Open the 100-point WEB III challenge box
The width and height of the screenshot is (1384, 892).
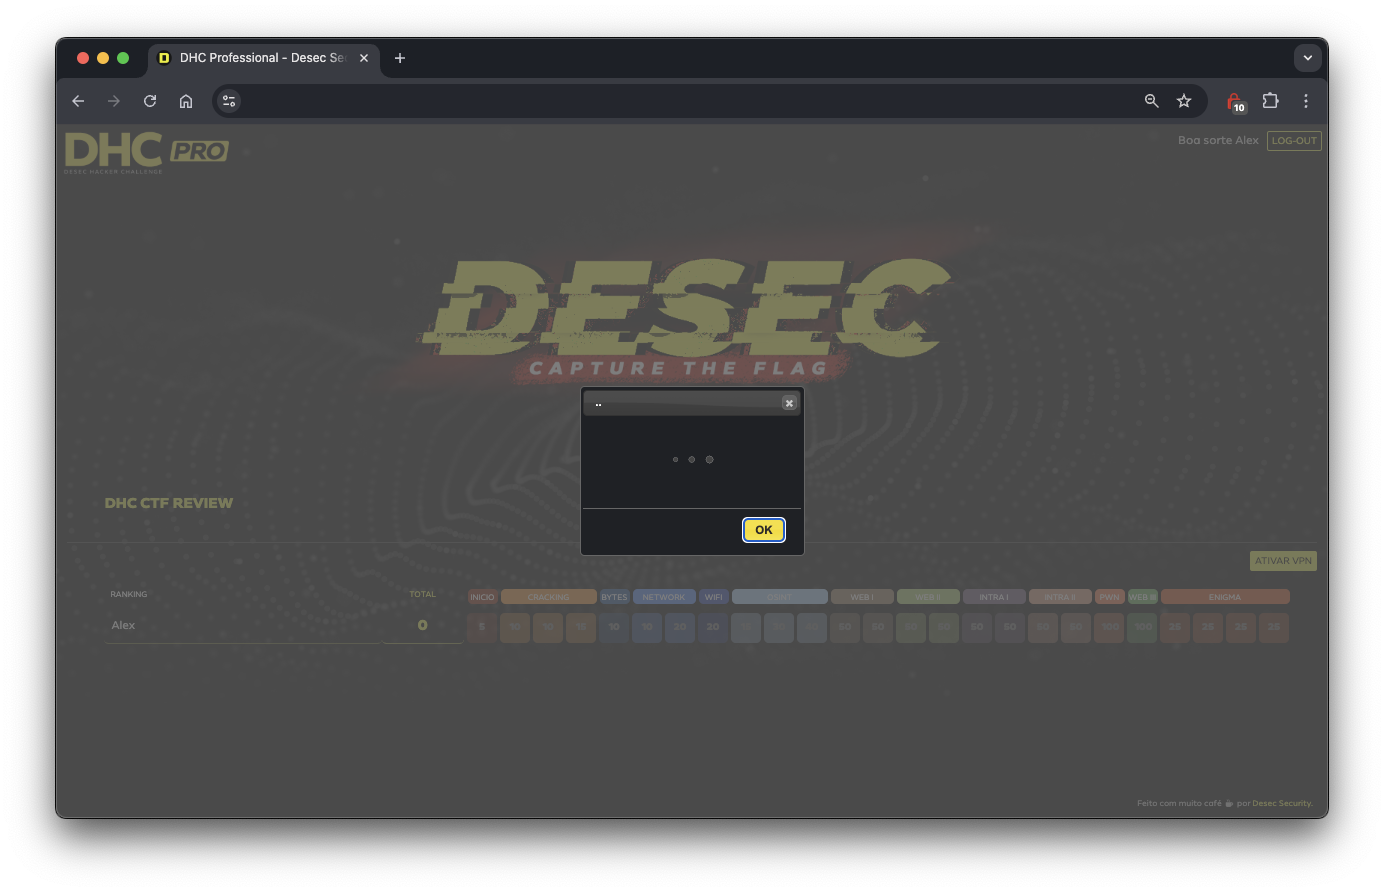tap(1142, 627)
